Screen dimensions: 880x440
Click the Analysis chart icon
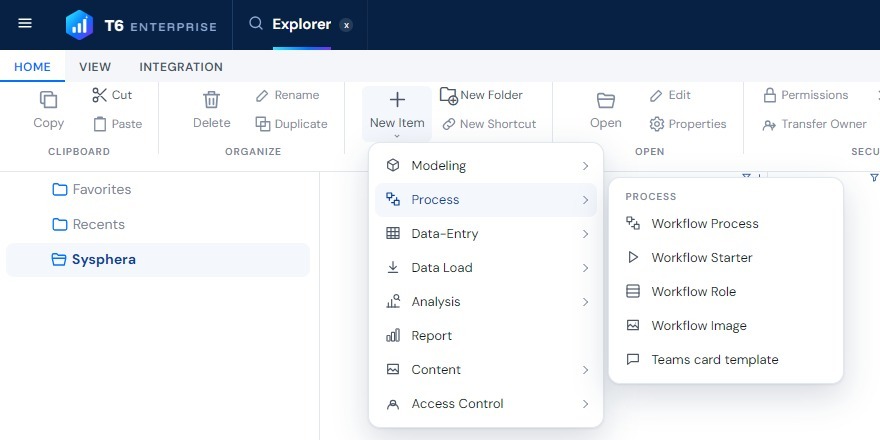tap(393, 301)
